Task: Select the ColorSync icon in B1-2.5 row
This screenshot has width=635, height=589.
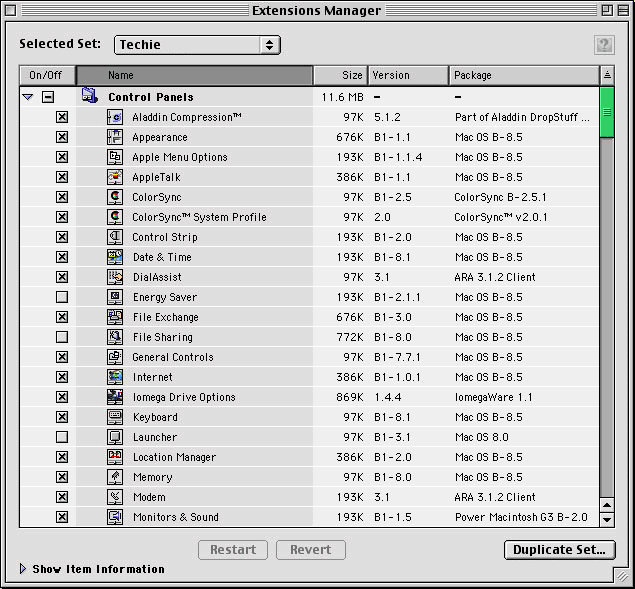Action: tap(115, 197)
